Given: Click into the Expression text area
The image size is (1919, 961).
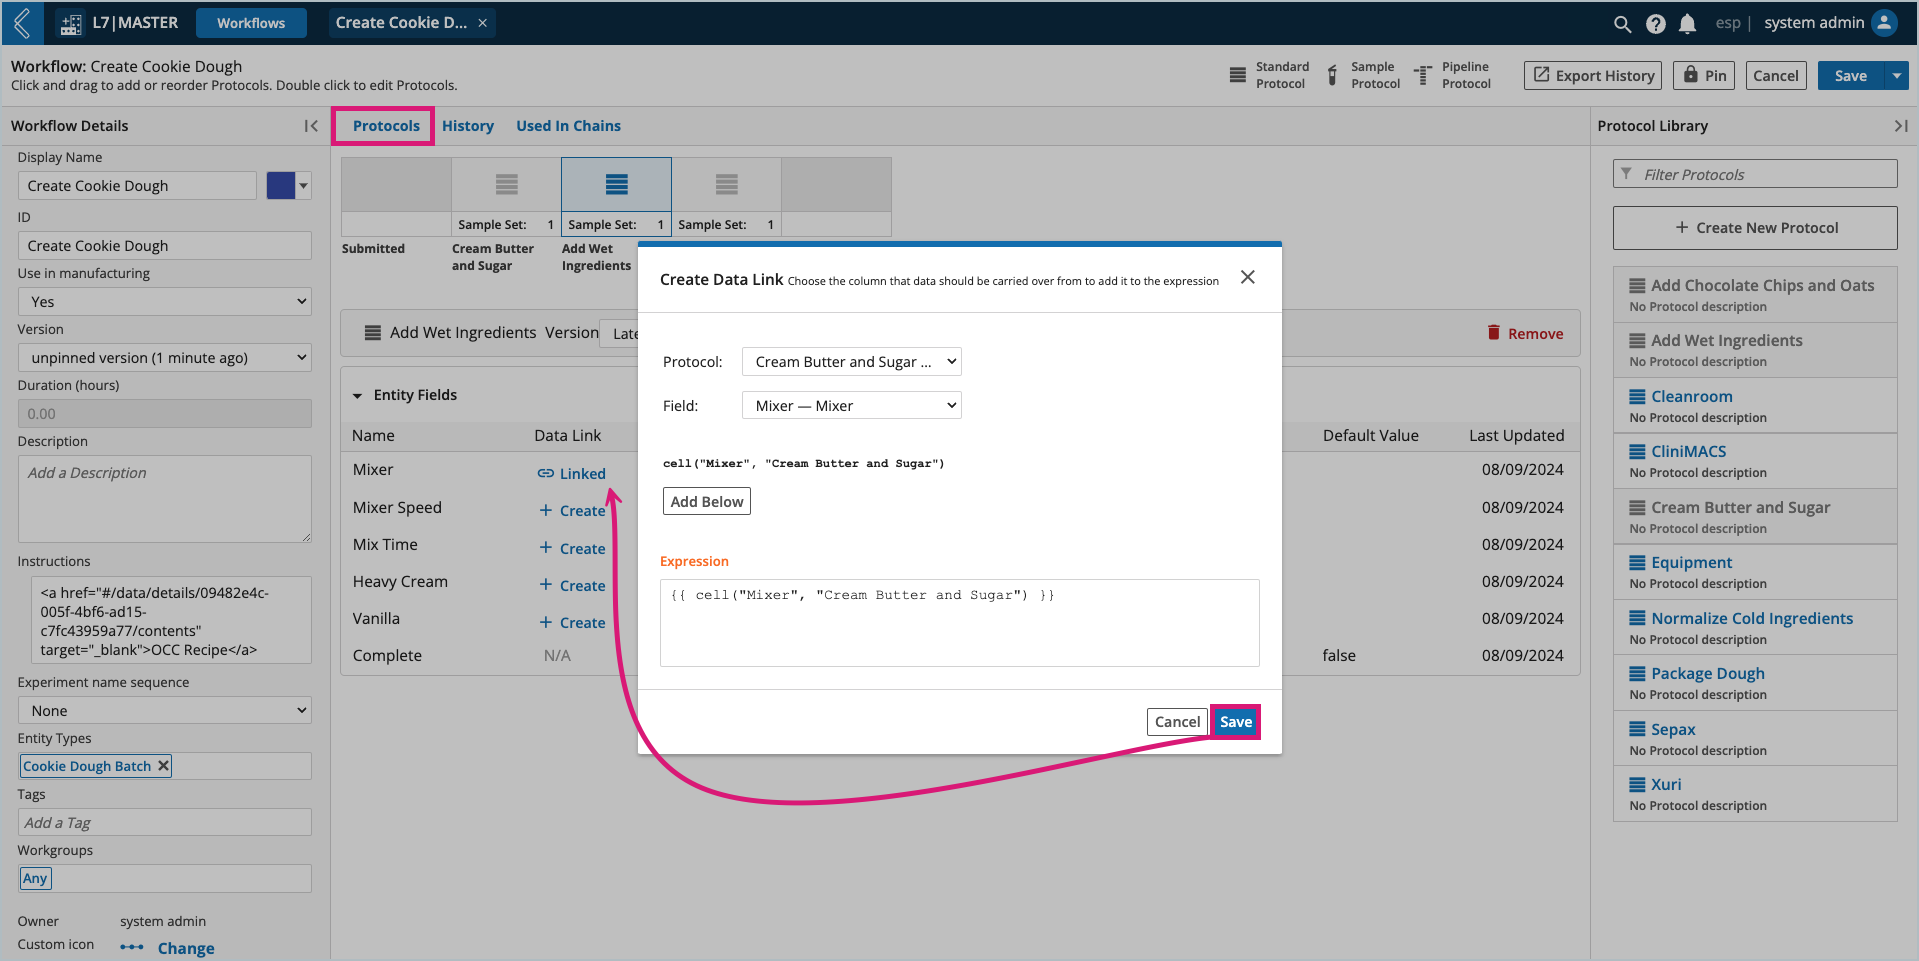Looking at the screenshot, I should pos(959,622).
